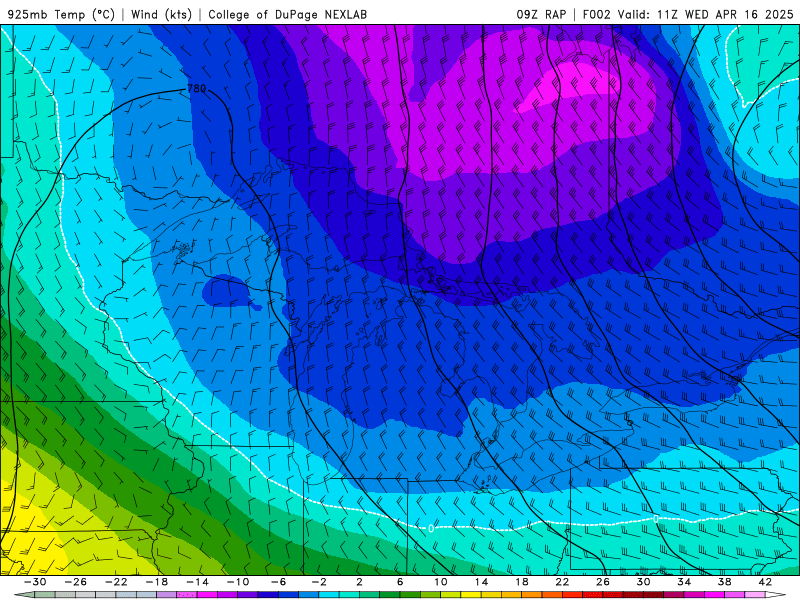Image resolution: width=800 pixels, height=600 pixels.
Task: Click the "10" colorbar scale label
Action: pos(441,582)
